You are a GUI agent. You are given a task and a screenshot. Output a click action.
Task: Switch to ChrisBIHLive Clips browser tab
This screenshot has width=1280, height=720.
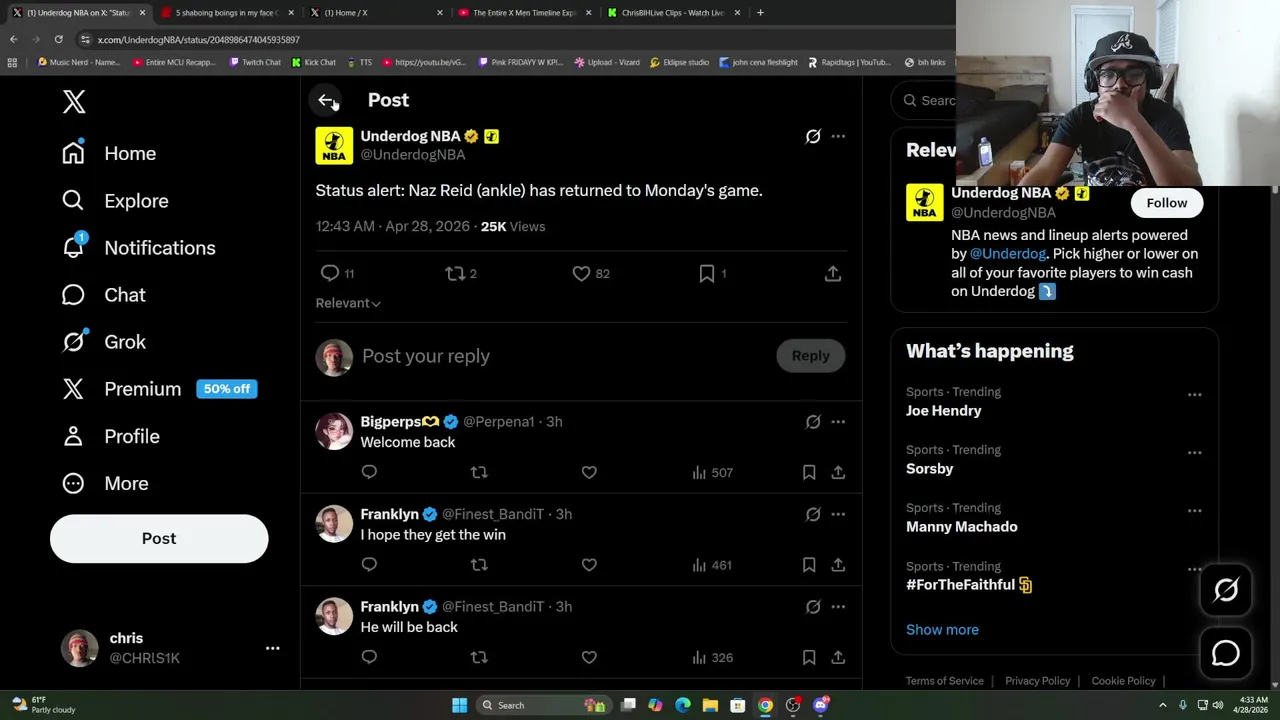(672, 13)
